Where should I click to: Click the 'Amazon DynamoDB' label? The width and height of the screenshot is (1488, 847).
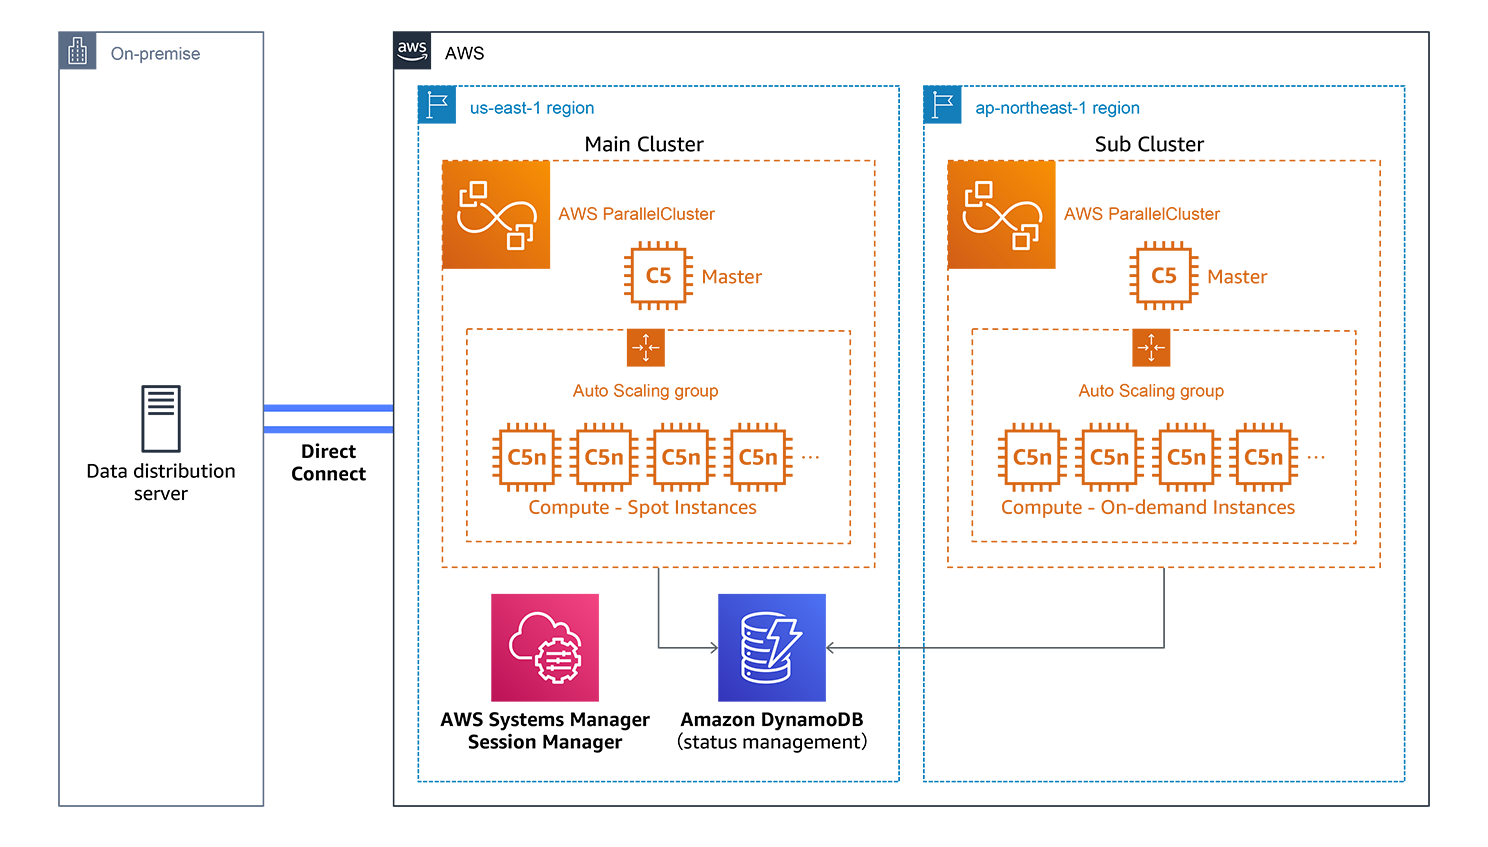click(x=772, y=720)
